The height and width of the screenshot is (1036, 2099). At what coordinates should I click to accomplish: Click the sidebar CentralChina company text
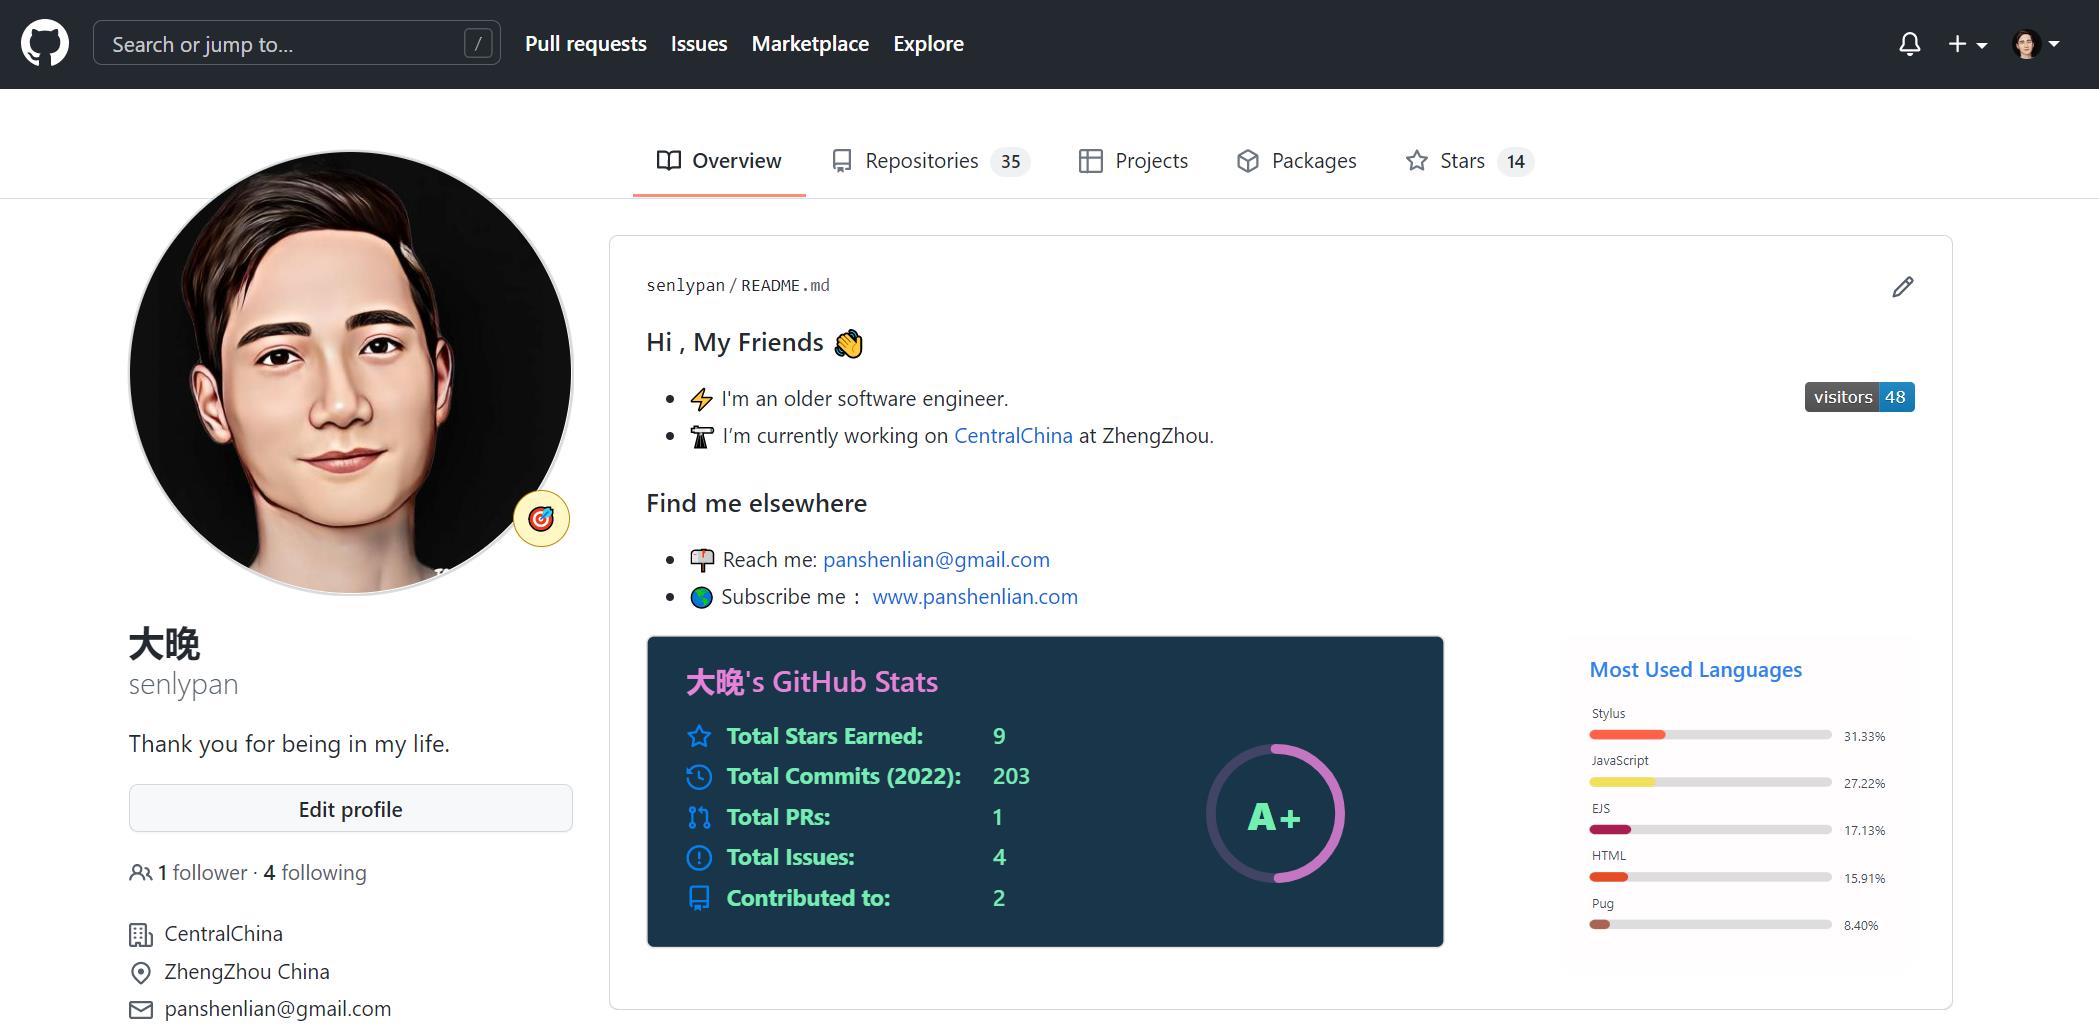(223, 934)
